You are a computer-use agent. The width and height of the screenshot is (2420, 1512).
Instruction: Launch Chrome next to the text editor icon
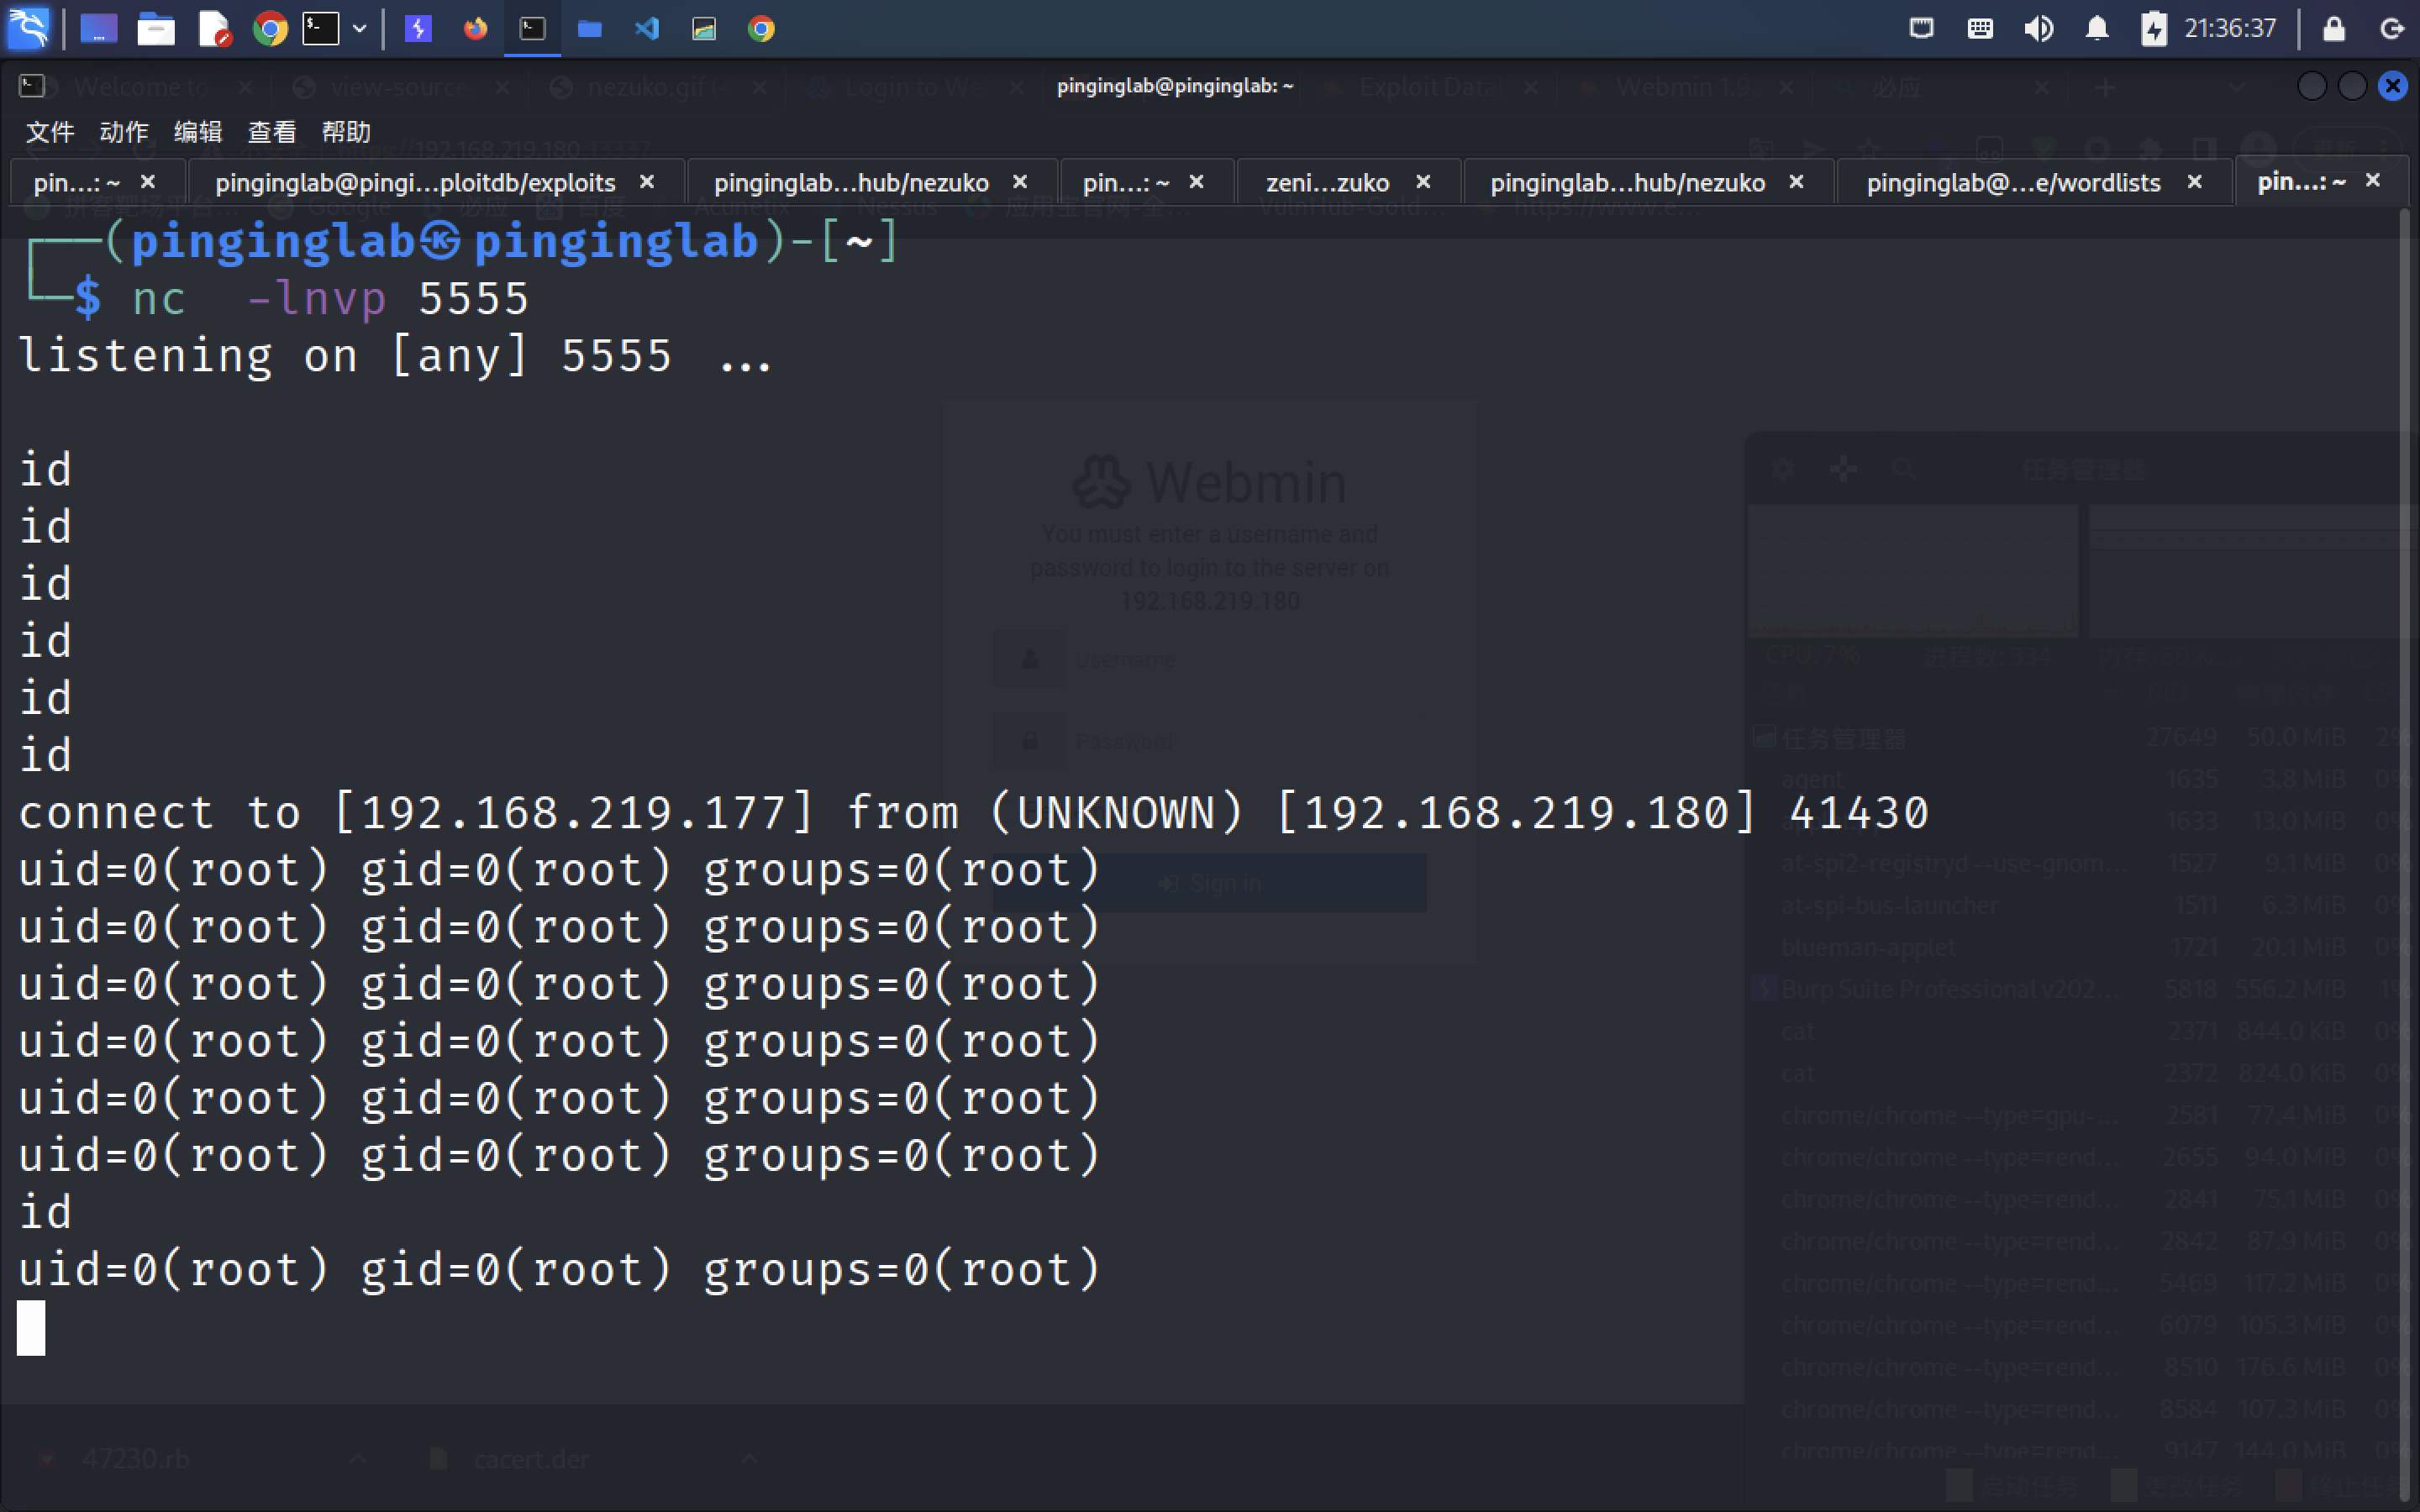(270, 28)
